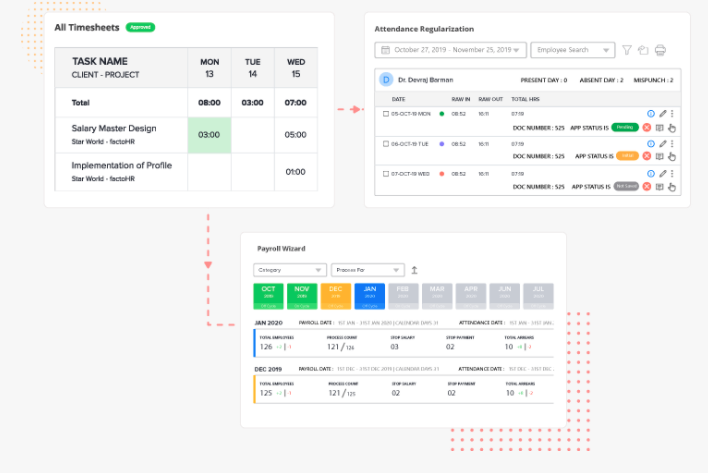Edit the 05-OCT-19 MON entry with pencil icon

point(662,114)
